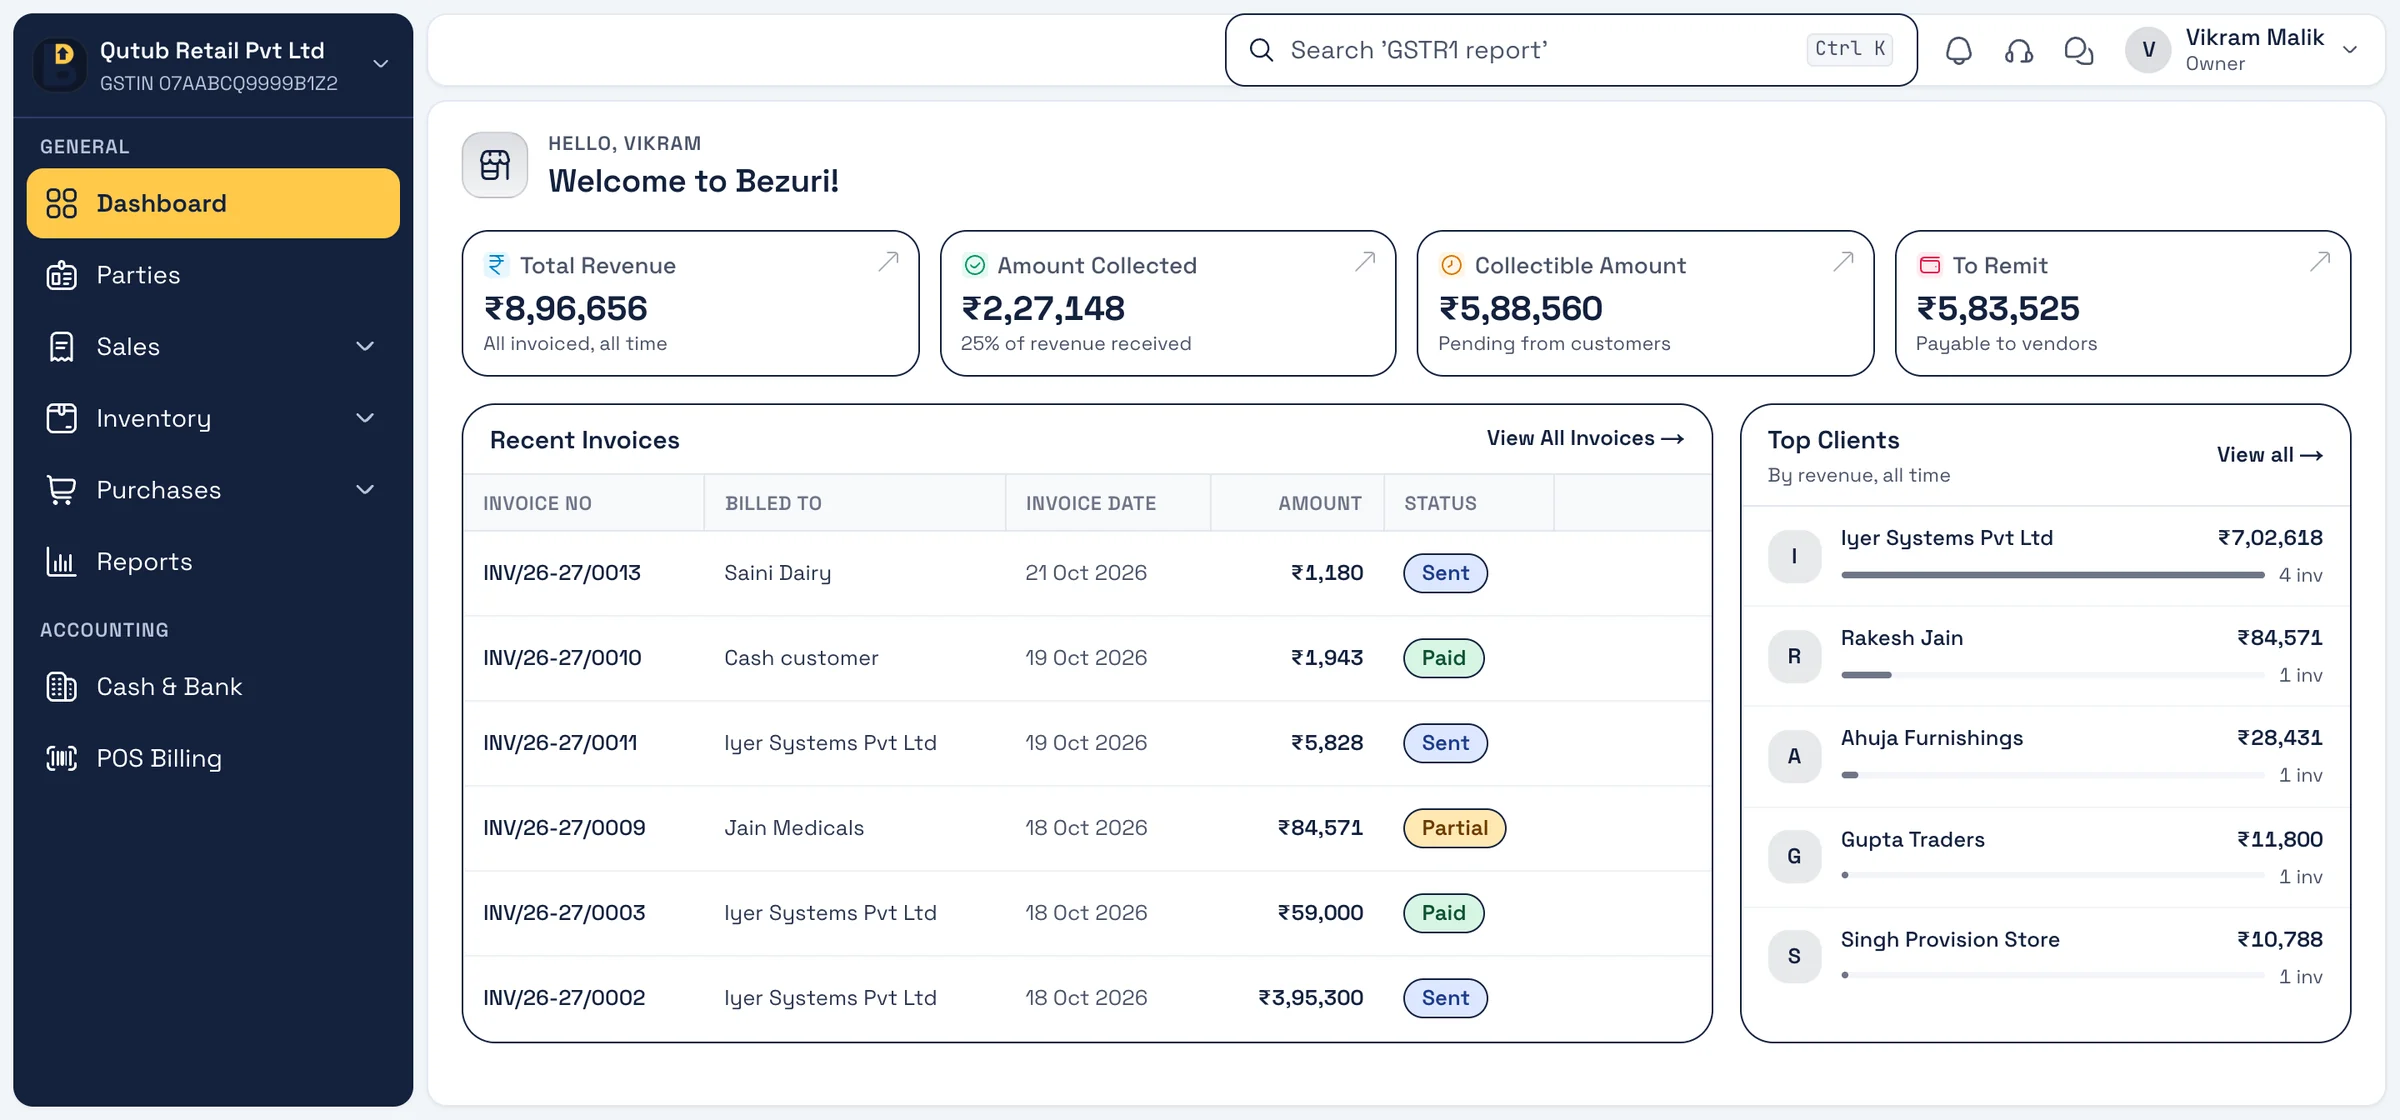
Task: Open Reports in sidebar
Action: coord(213,562)
